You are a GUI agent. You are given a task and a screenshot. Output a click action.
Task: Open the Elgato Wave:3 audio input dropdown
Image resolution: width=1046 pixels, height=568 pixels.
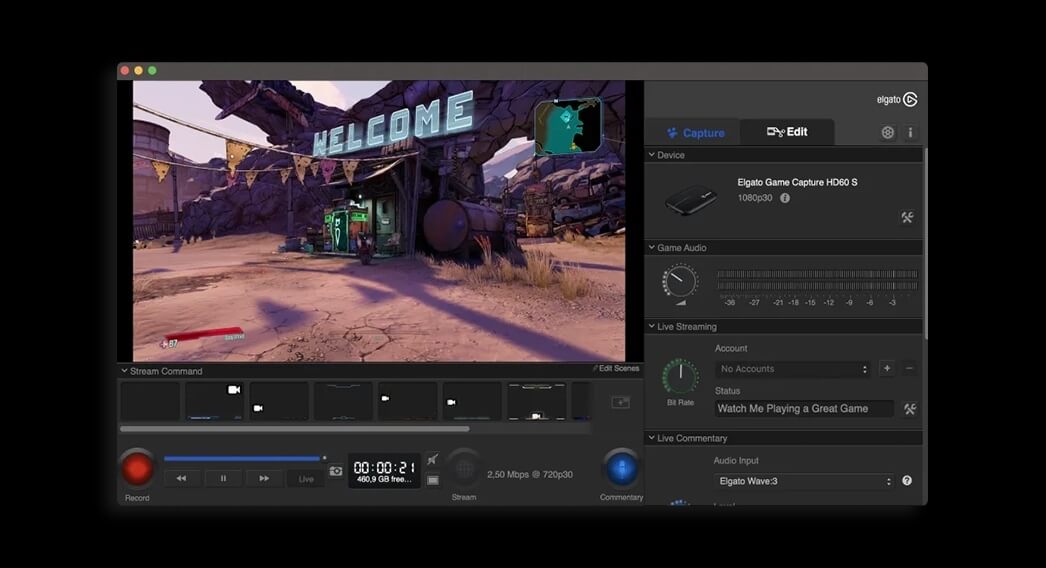pos(804,481)
